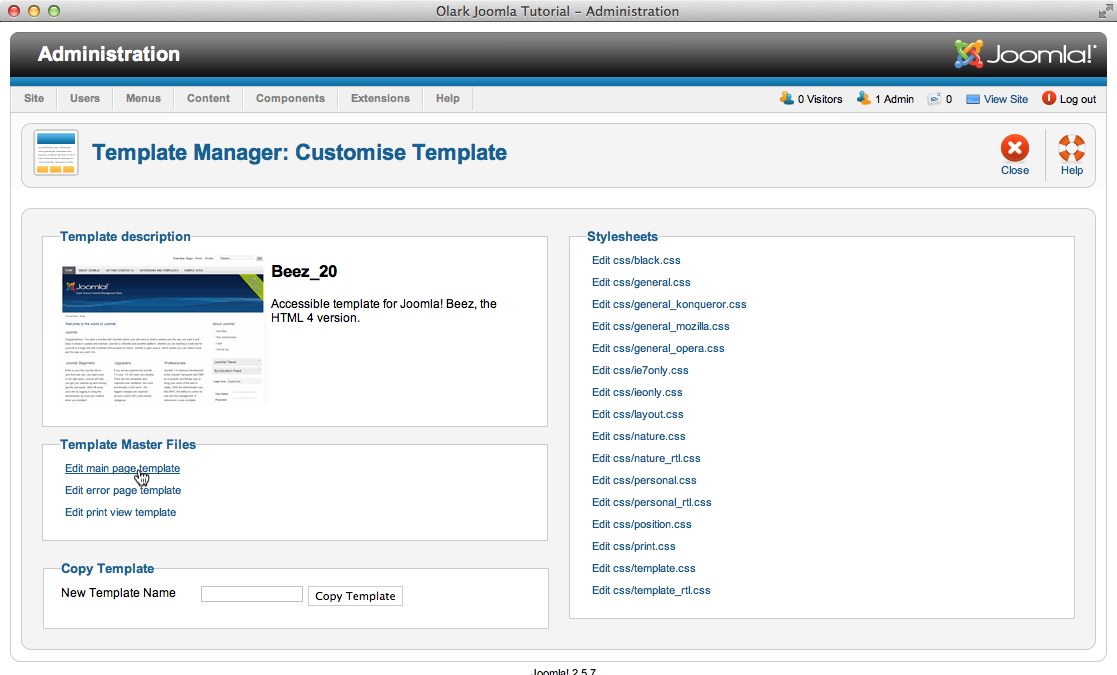Open Edit error page template link
Image resolution: width=1117 pixels, height=675 pixels.
coord(123,490)
